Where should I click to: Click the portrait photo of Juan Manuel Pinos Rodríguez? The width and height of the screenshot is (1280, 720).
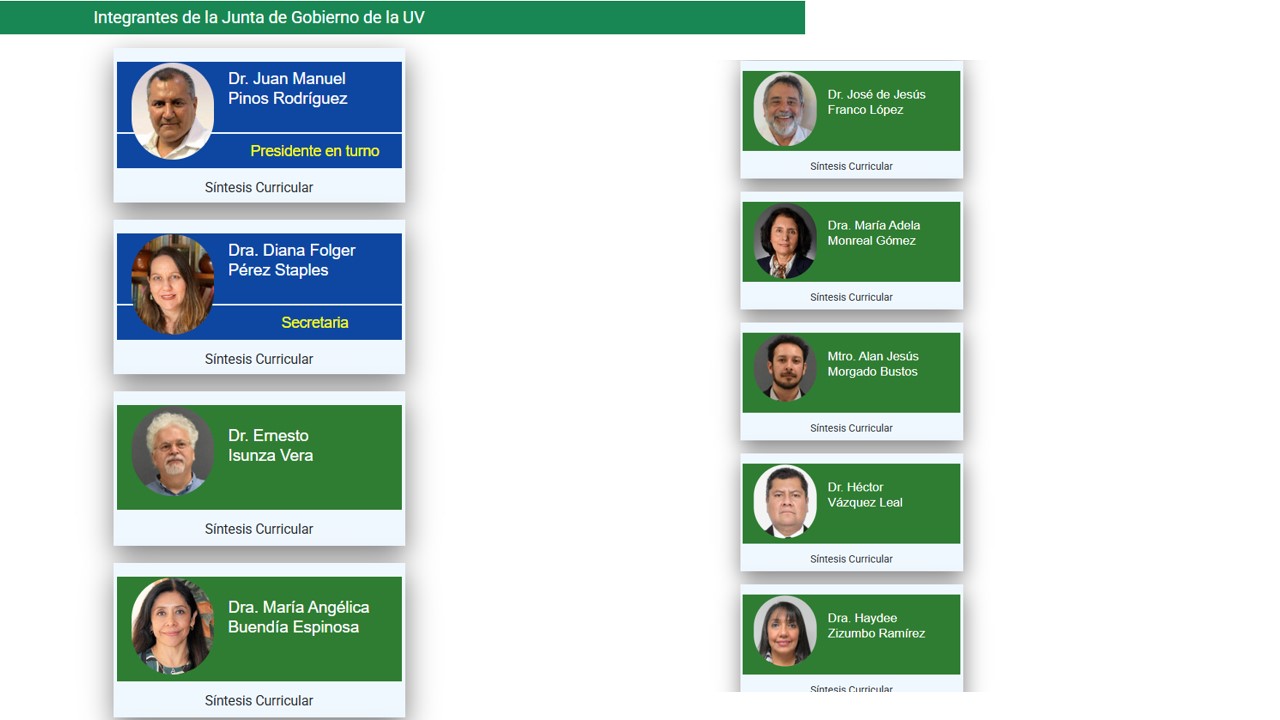[x=172, y=111]
